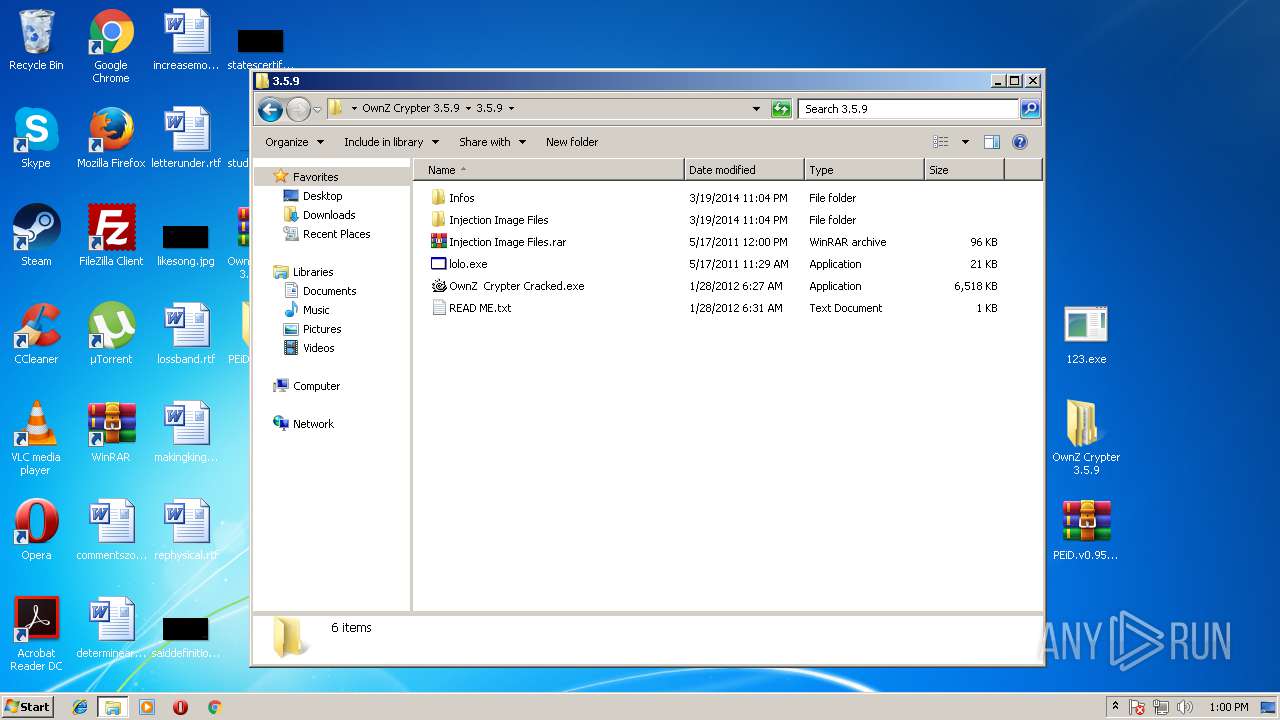This screenshot has height=720, width=1280.
Task: Select the Mozilla Firefox desktop shortcut
Action: (111, 139)
